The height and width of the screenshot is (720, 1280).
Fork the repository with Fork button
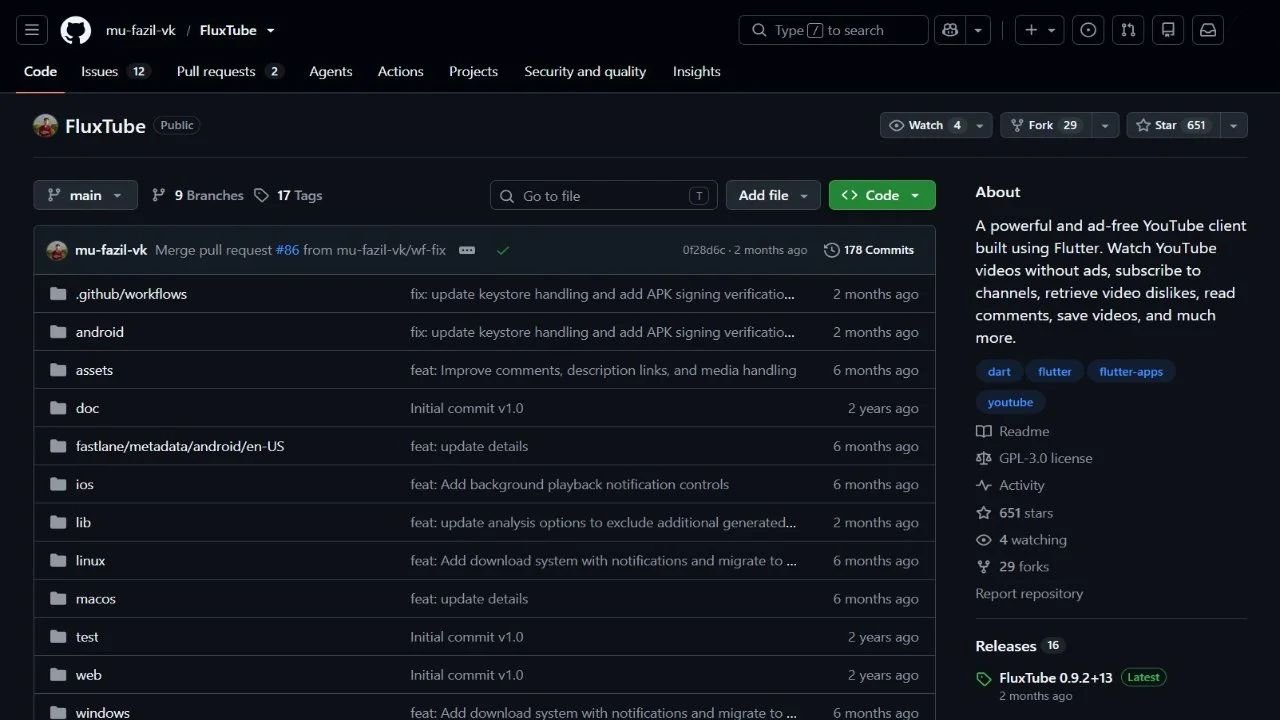point(1045,125)
